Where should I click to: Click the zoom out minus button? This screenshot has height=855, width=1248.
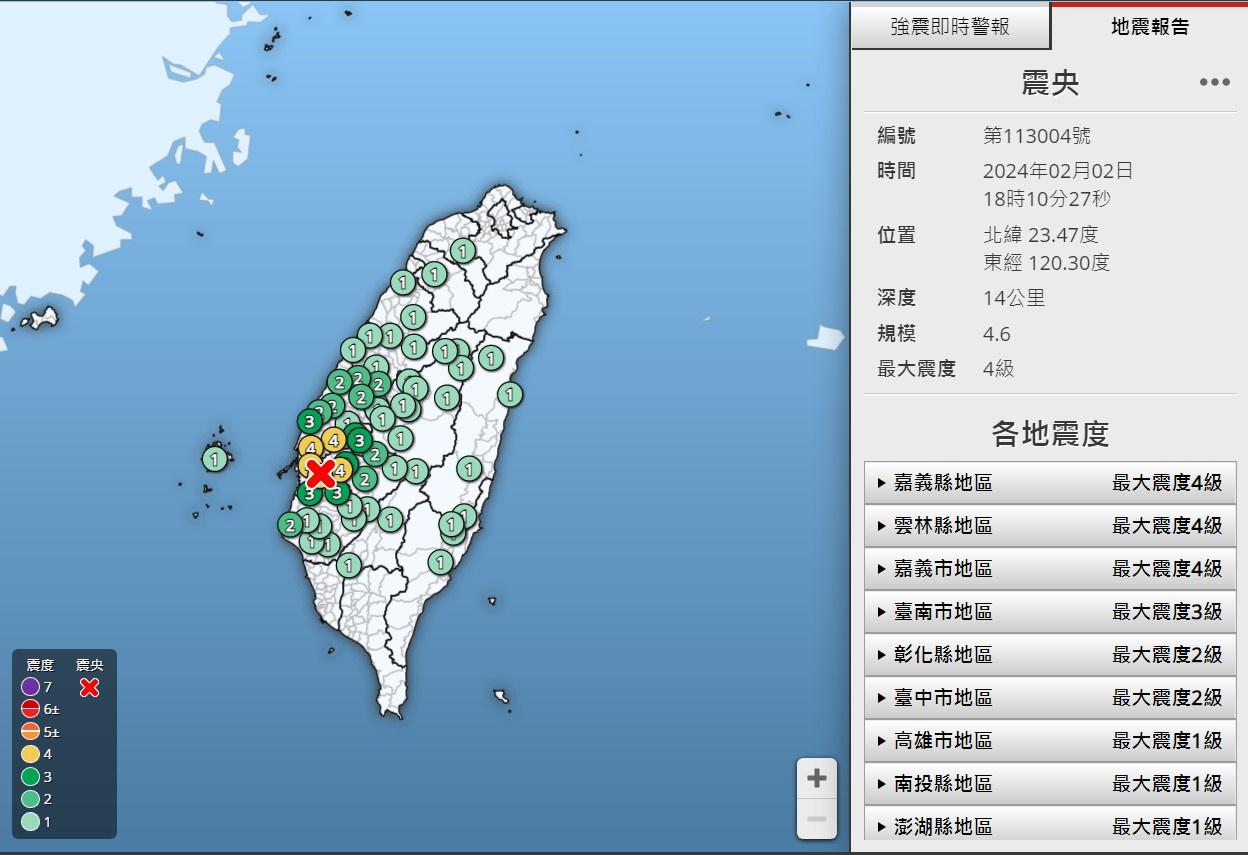pos(816,820)
